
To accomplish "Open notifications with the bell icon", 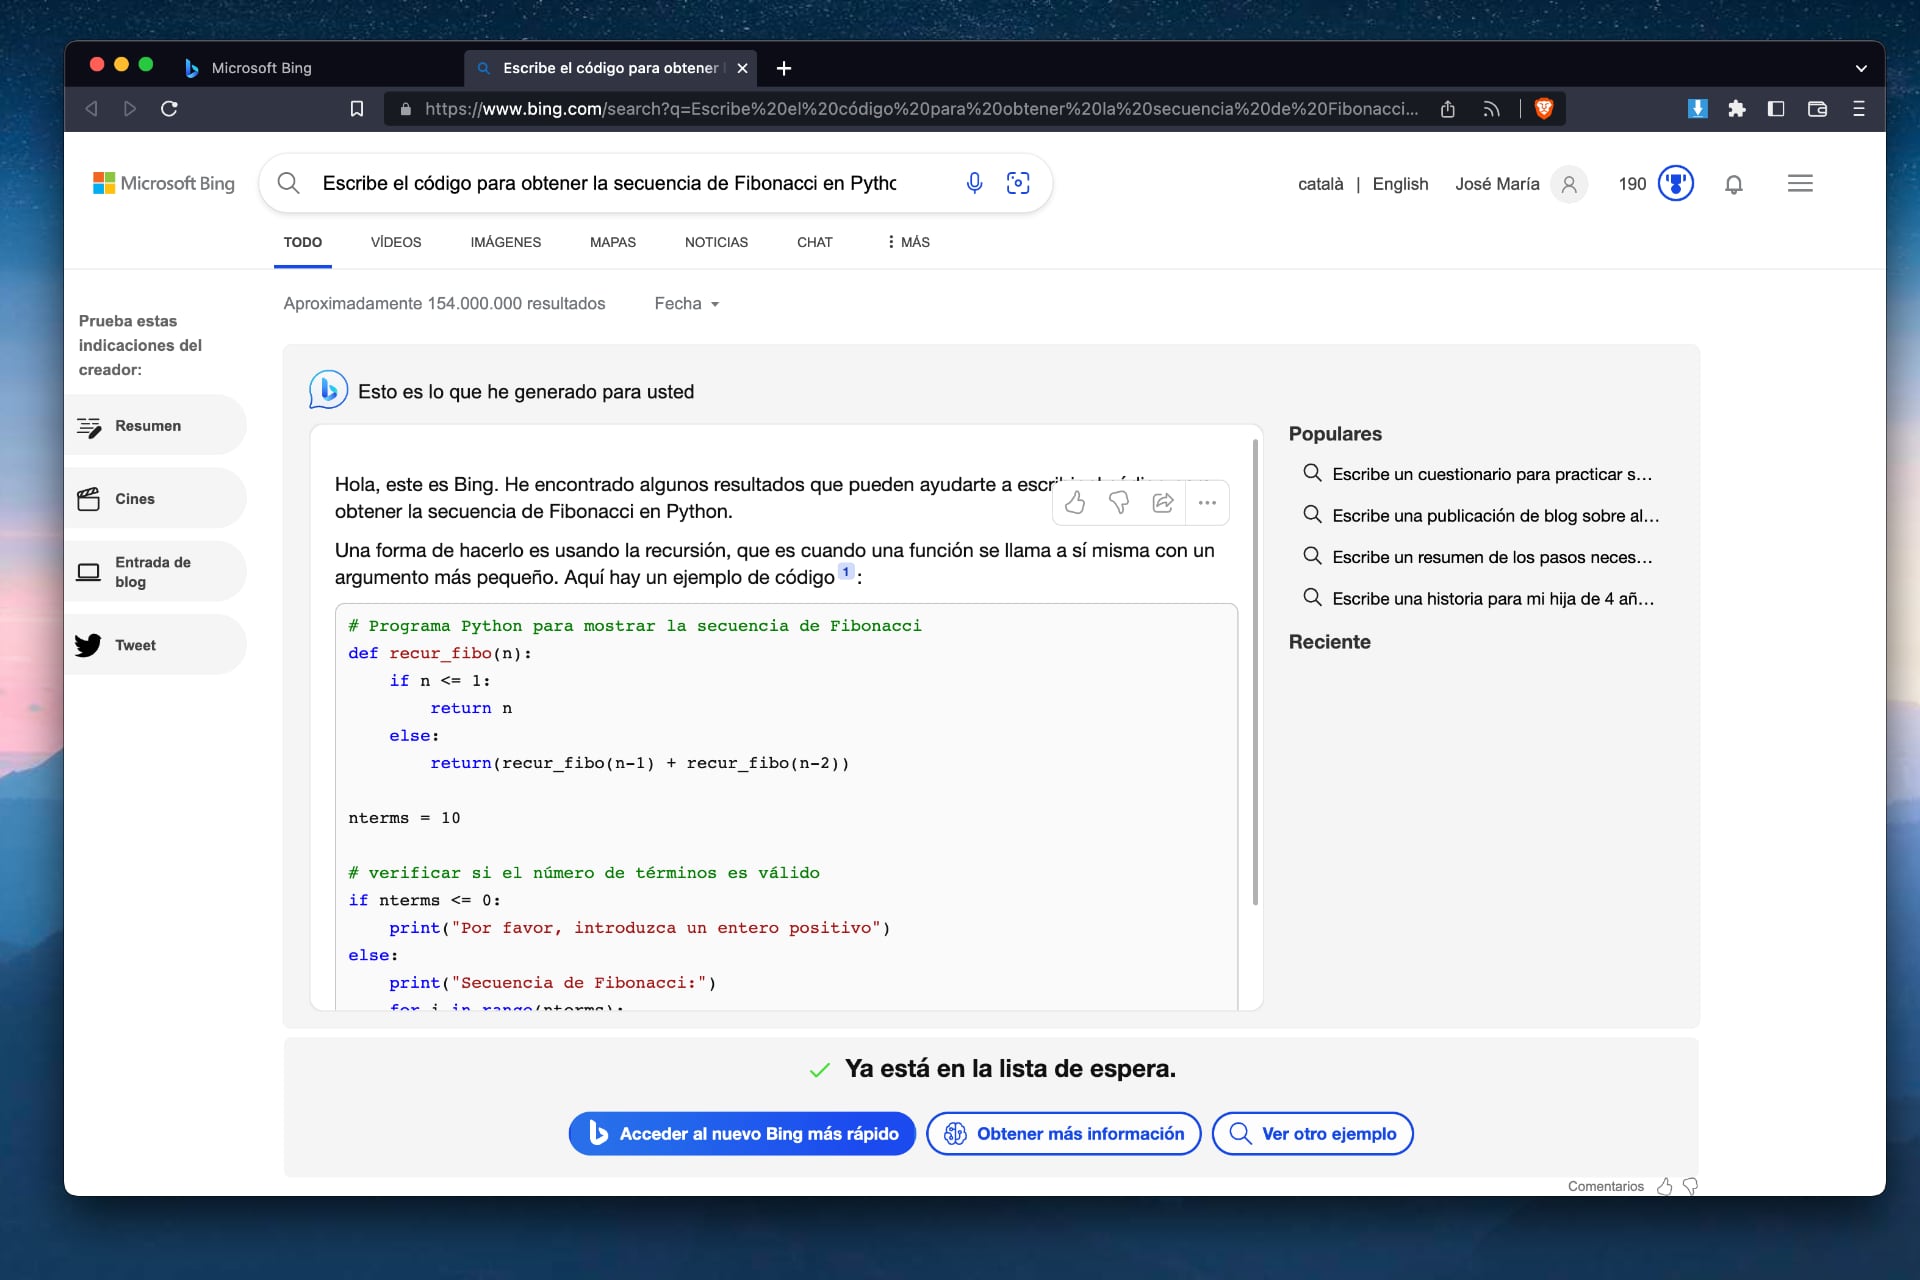I will [x=1734, y=184].
